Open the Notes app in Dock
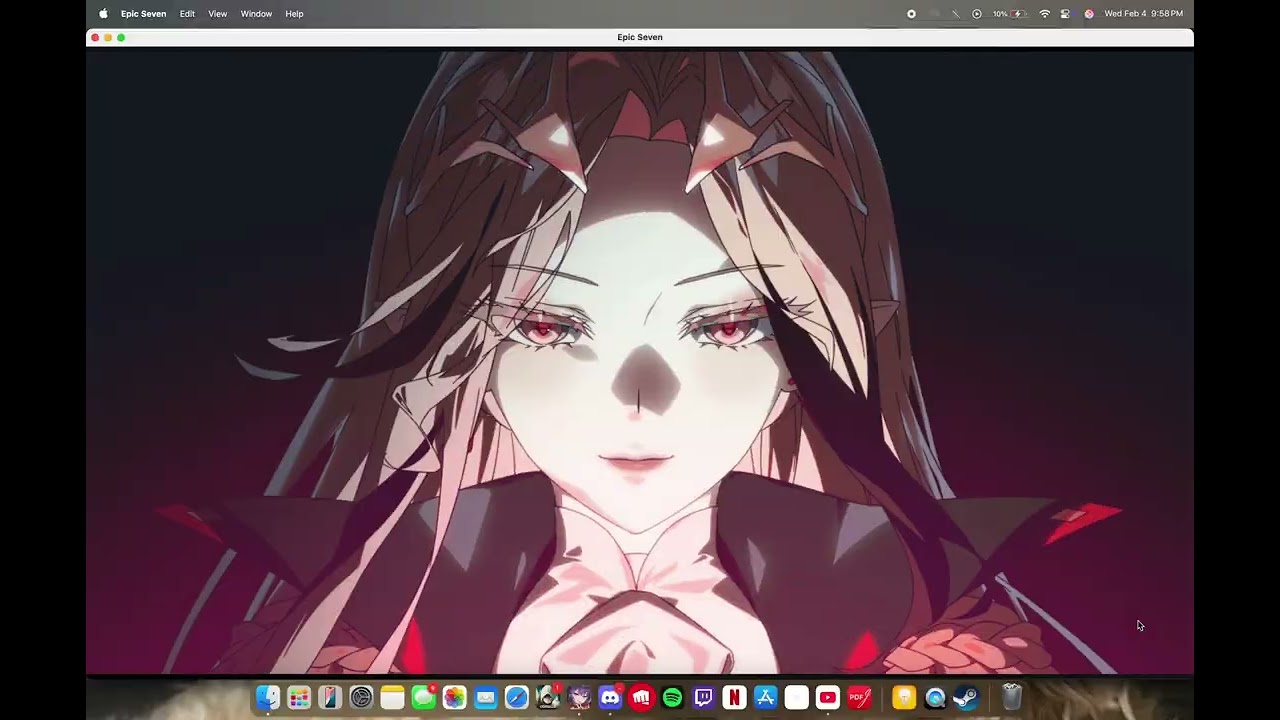 (x=392, y=697)
